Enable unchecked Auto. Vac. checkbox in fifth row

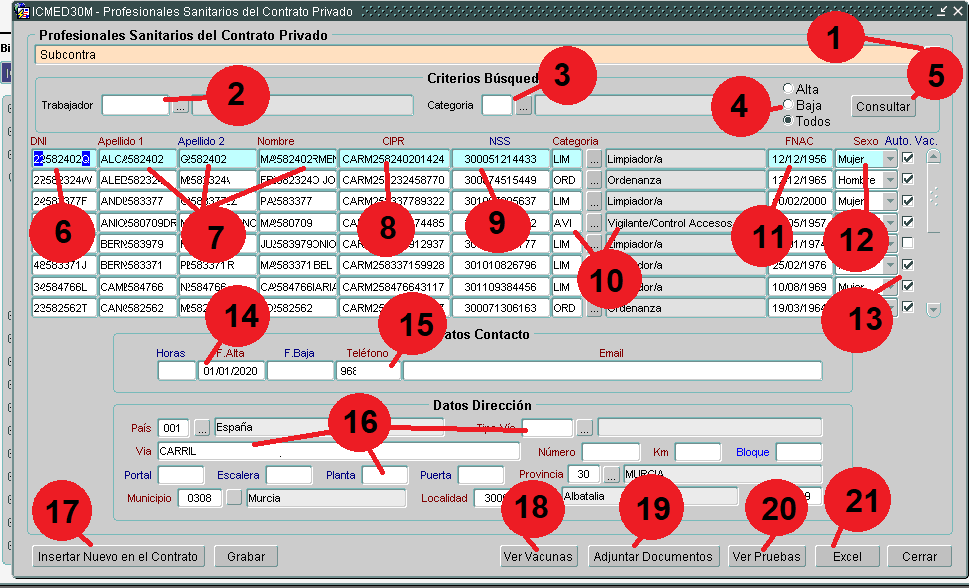[x=908, y=244]
